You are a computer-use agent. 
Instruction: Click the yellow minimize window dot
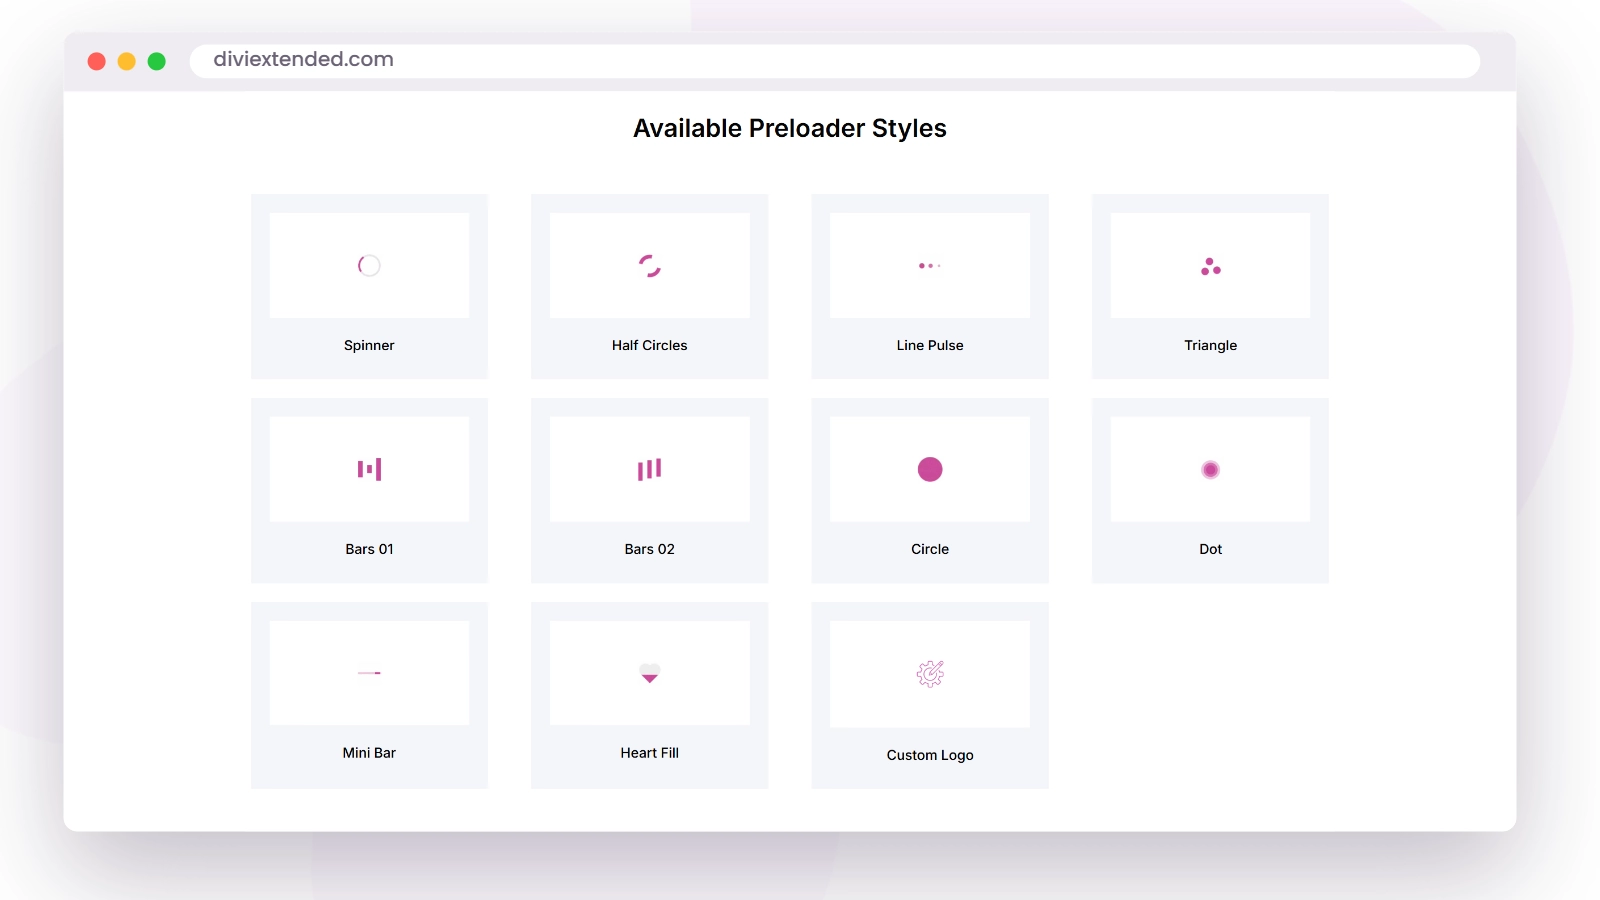127,61
